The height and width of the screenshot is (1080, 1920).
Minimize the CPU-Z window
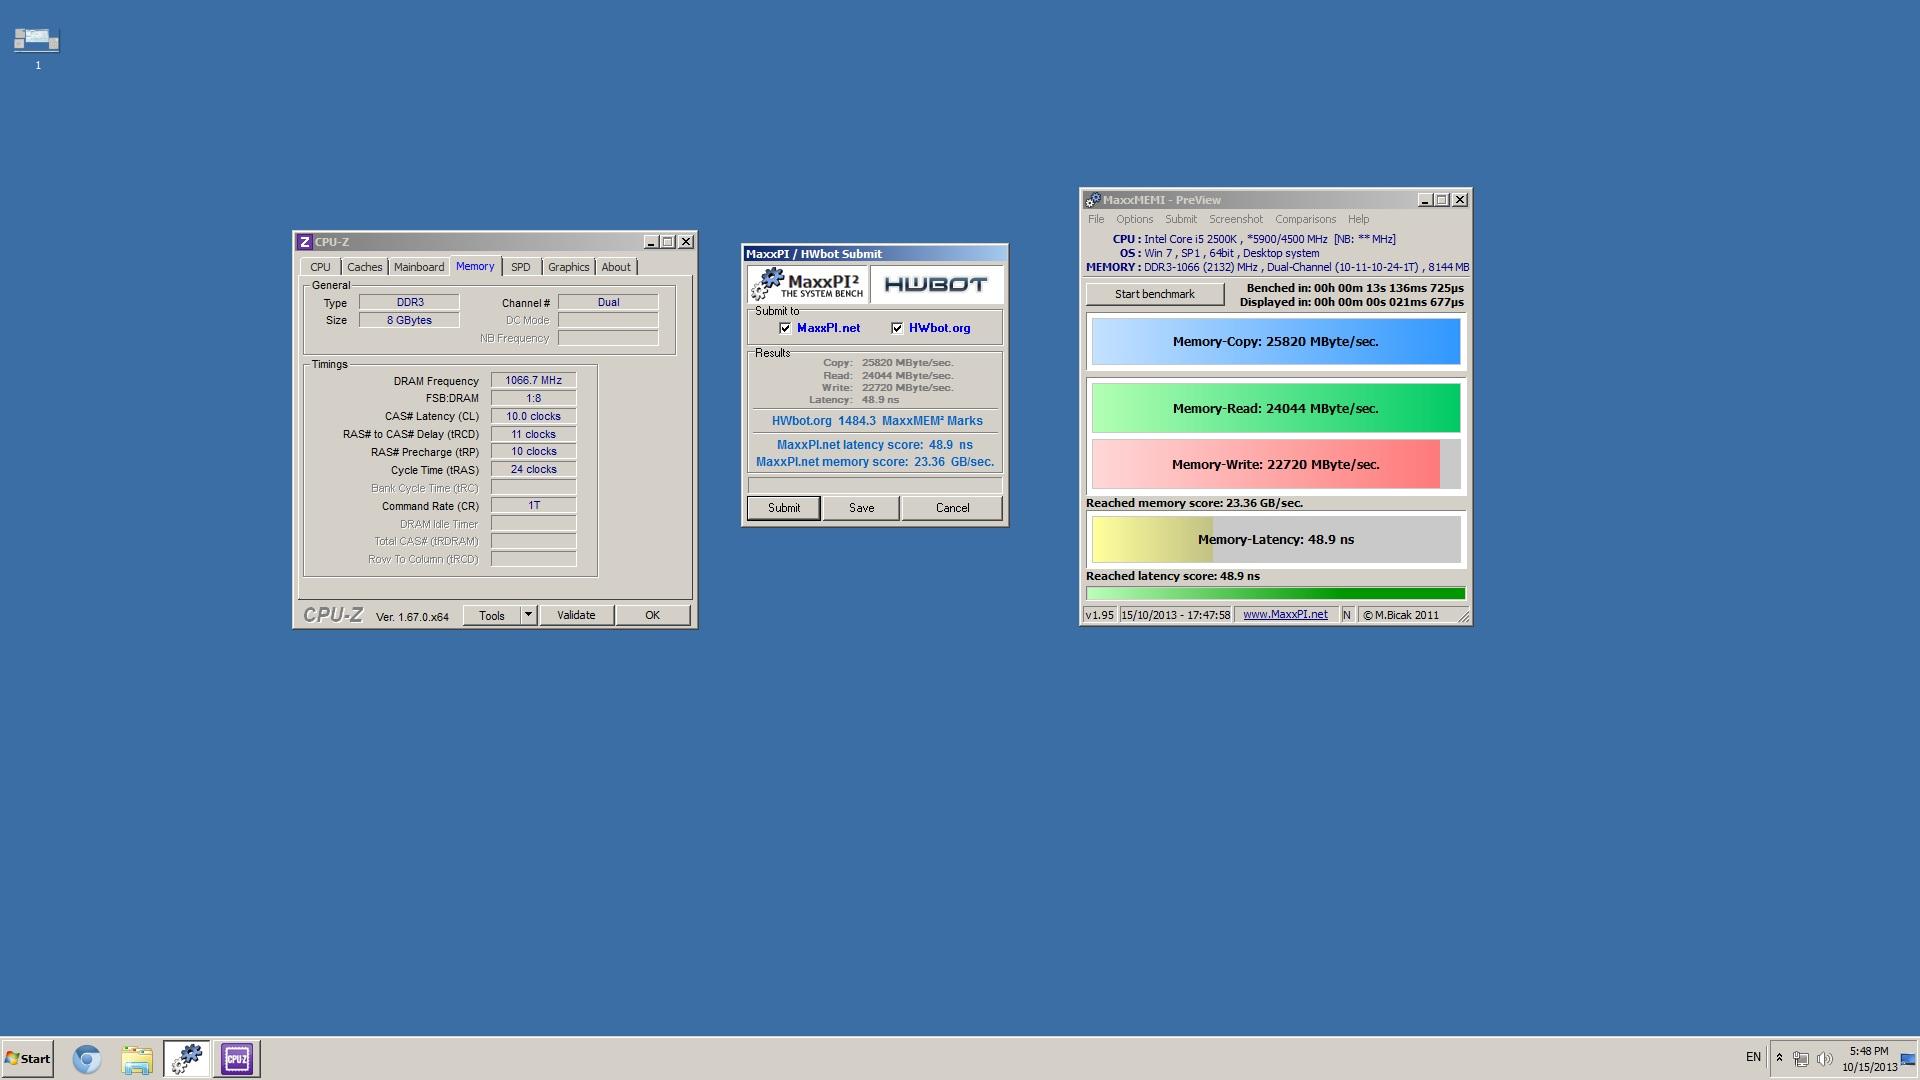pyautogui.click(x=651, y=242)
